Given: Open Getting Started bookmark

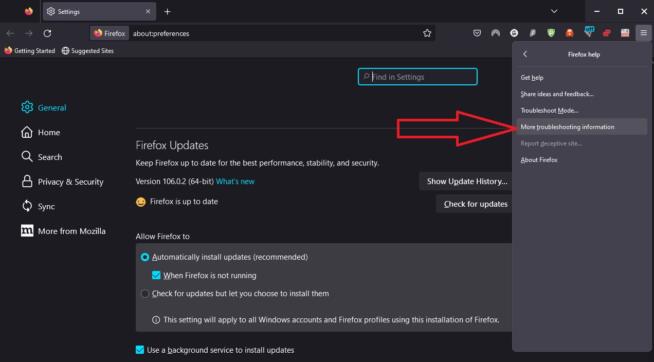Looking at the screenshot, I should [x=30, y=51].
